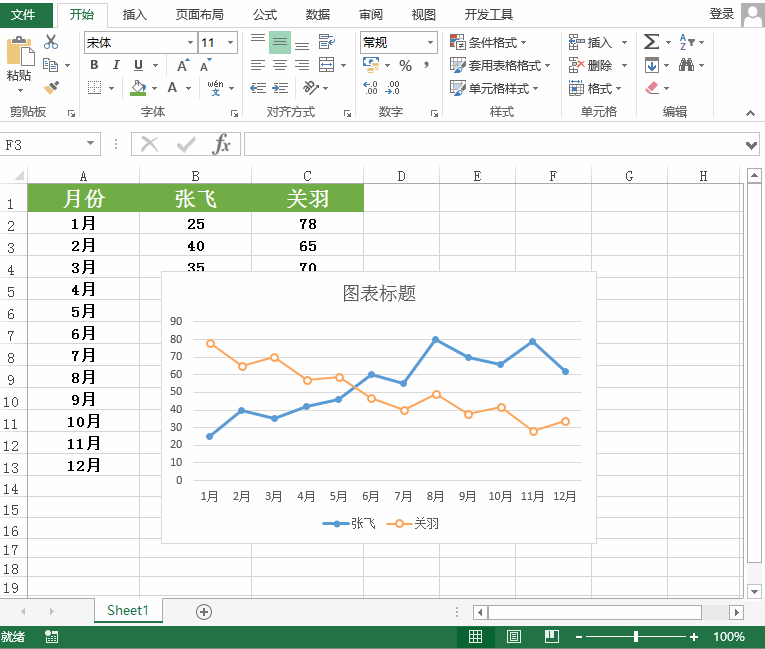The width and height of the screenshot is (765, 649).
Task: Click the Decrease Decimal icon
Action: 392,88
